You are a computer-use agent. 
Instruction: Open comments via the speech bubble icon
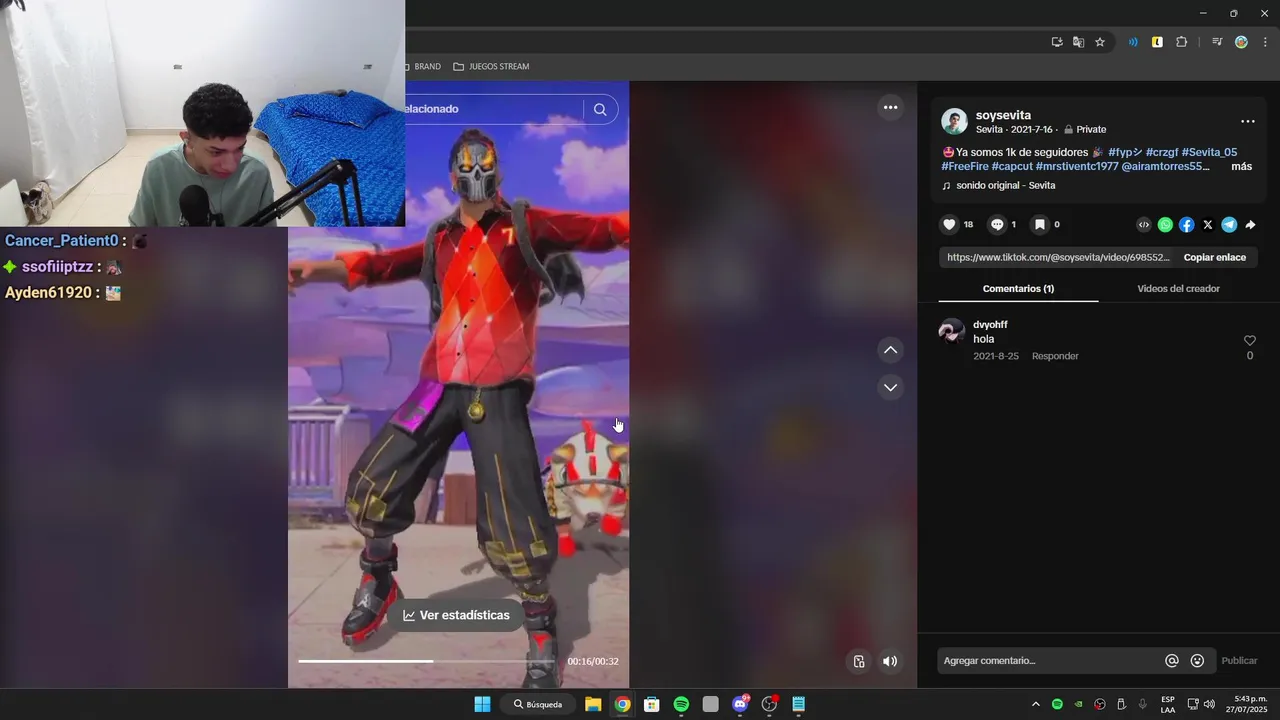point(997,225)
